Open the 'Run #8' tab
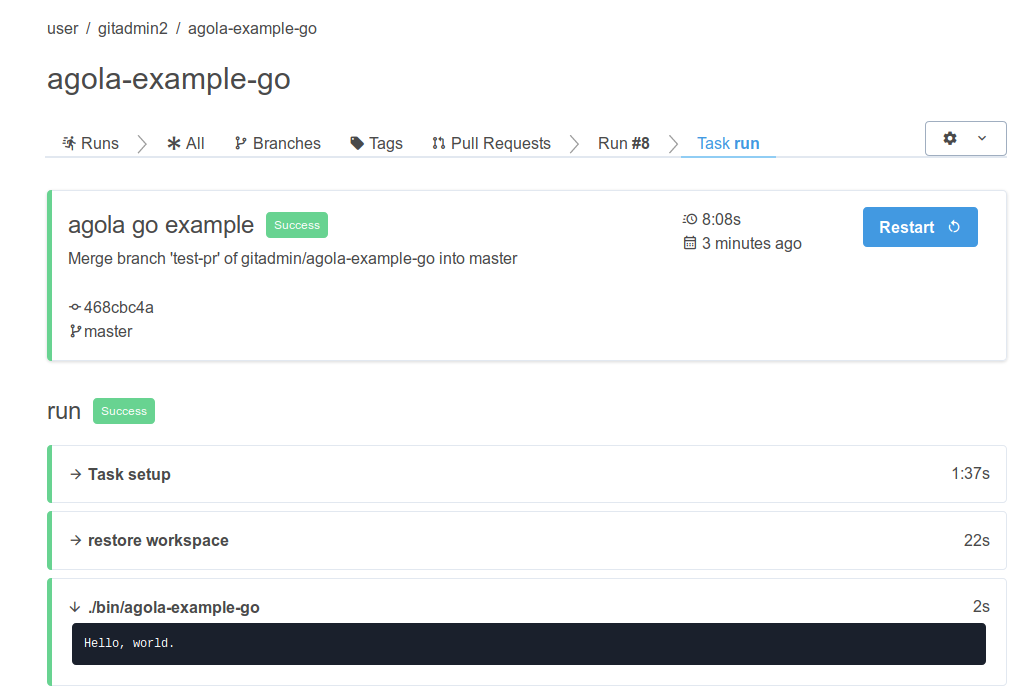Viewport: 1017px width, 693px height. [623, 143]
